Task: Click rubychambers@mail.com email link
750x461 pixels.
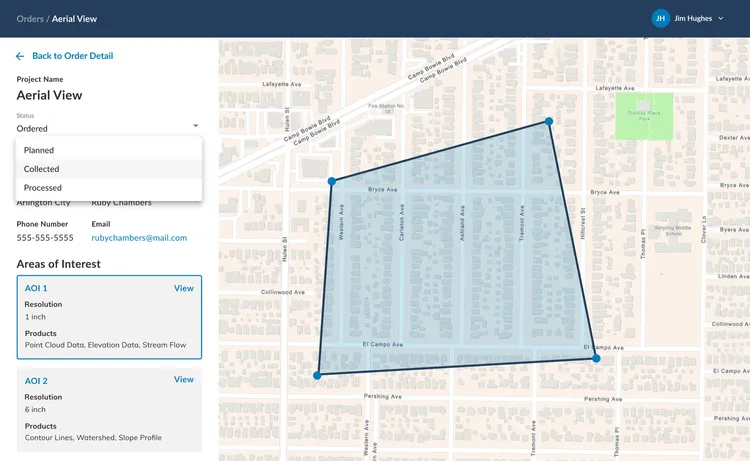Action: (x=139, y=238)
